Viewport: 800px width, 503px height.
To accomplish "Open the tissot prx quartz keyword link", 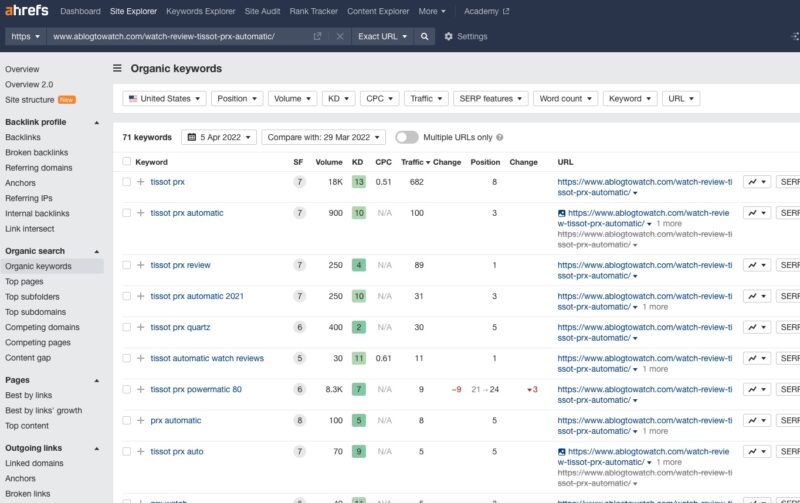I will pyautogui.click(x=180, y=327).
